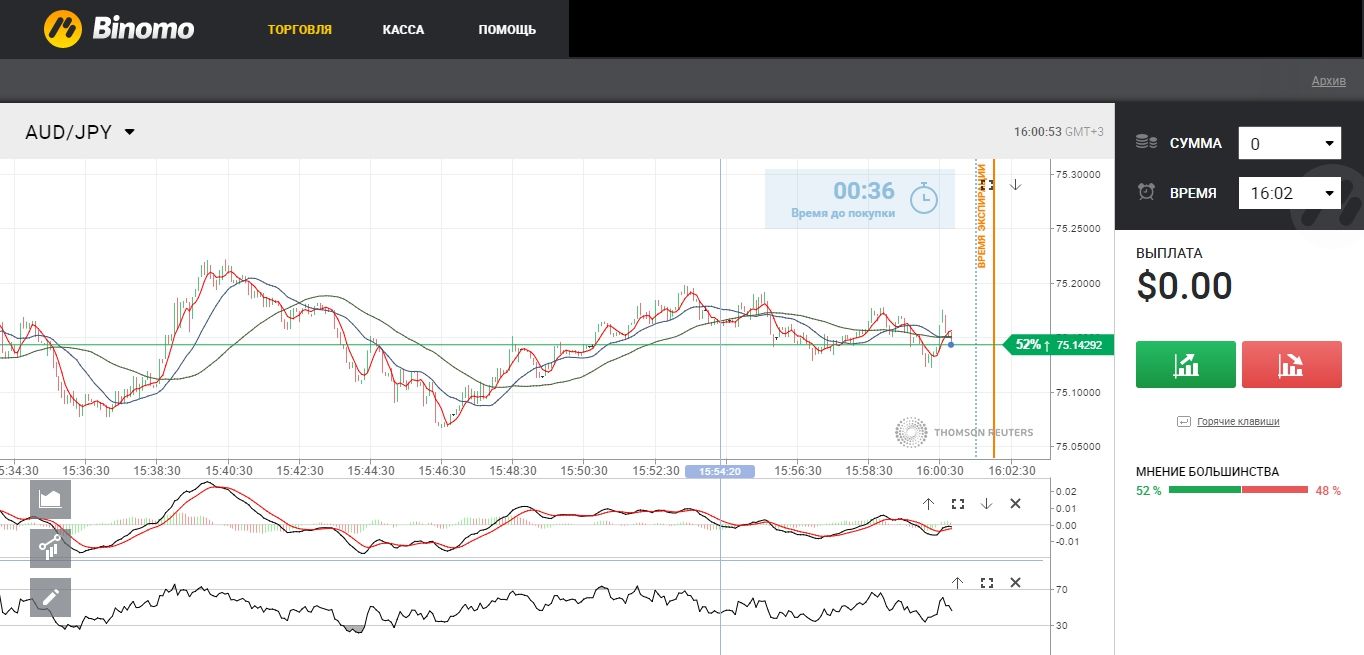Screen dimensions: 1364x655
Task: Click the Binomo logo
Action: [119, 29]
